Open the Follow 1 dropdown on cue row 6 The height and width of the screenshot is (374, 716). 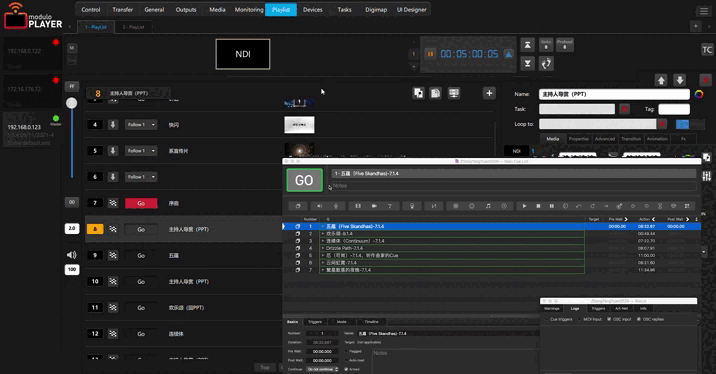pos(141,177)
